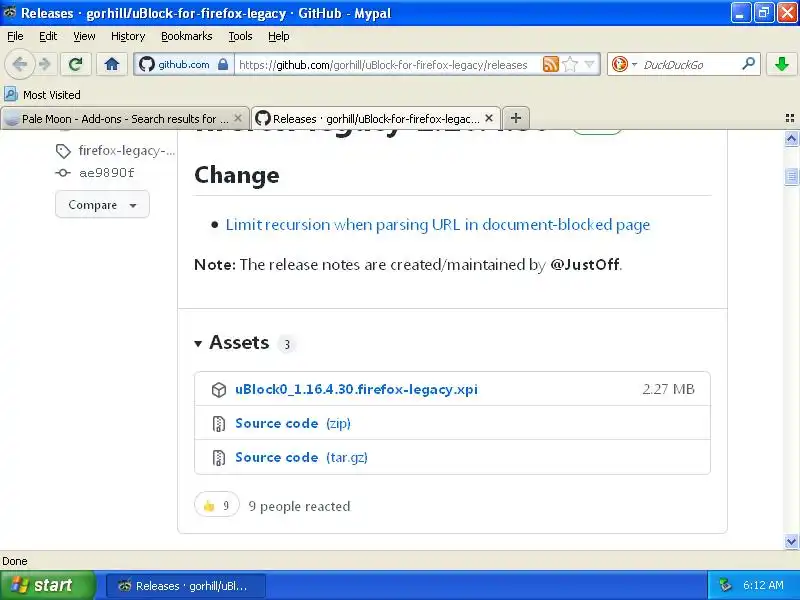Click the zip file icon
This screenshot has width=800, height=600.
tap(219, 423)
